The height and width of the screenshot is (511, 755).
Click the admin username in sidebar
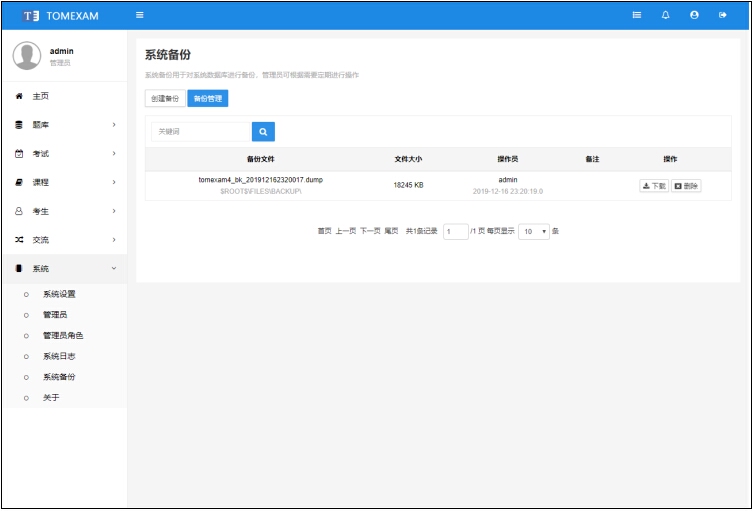[62, 51]
